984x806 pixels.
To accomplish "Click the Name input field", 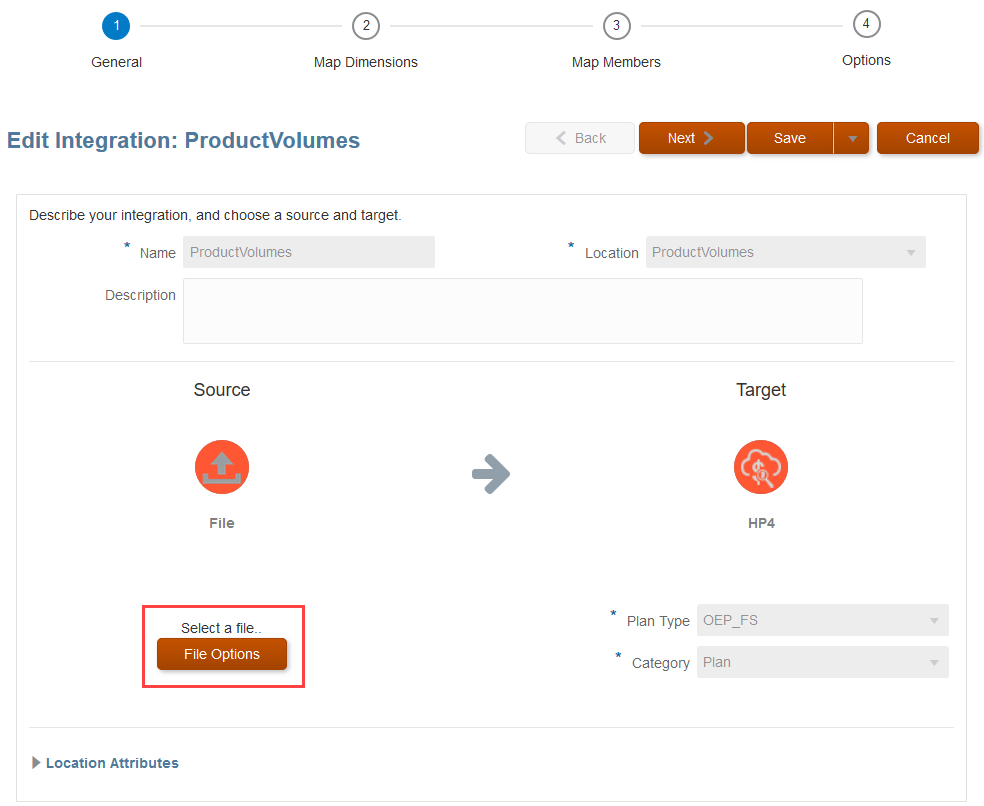I will [x=309, y=252].
